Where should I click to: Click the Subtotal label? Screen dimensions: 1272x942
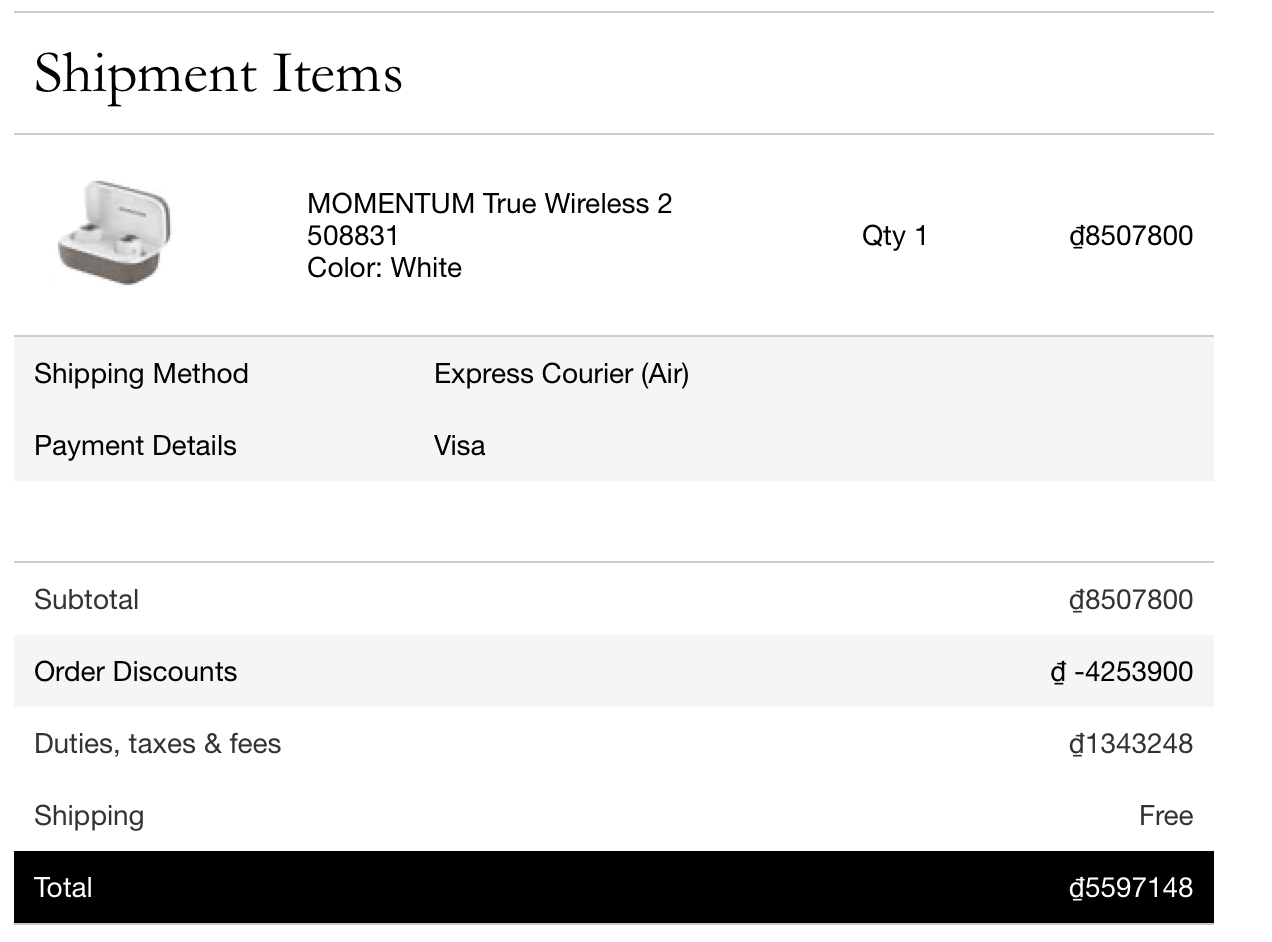click(x=86, y=600)
